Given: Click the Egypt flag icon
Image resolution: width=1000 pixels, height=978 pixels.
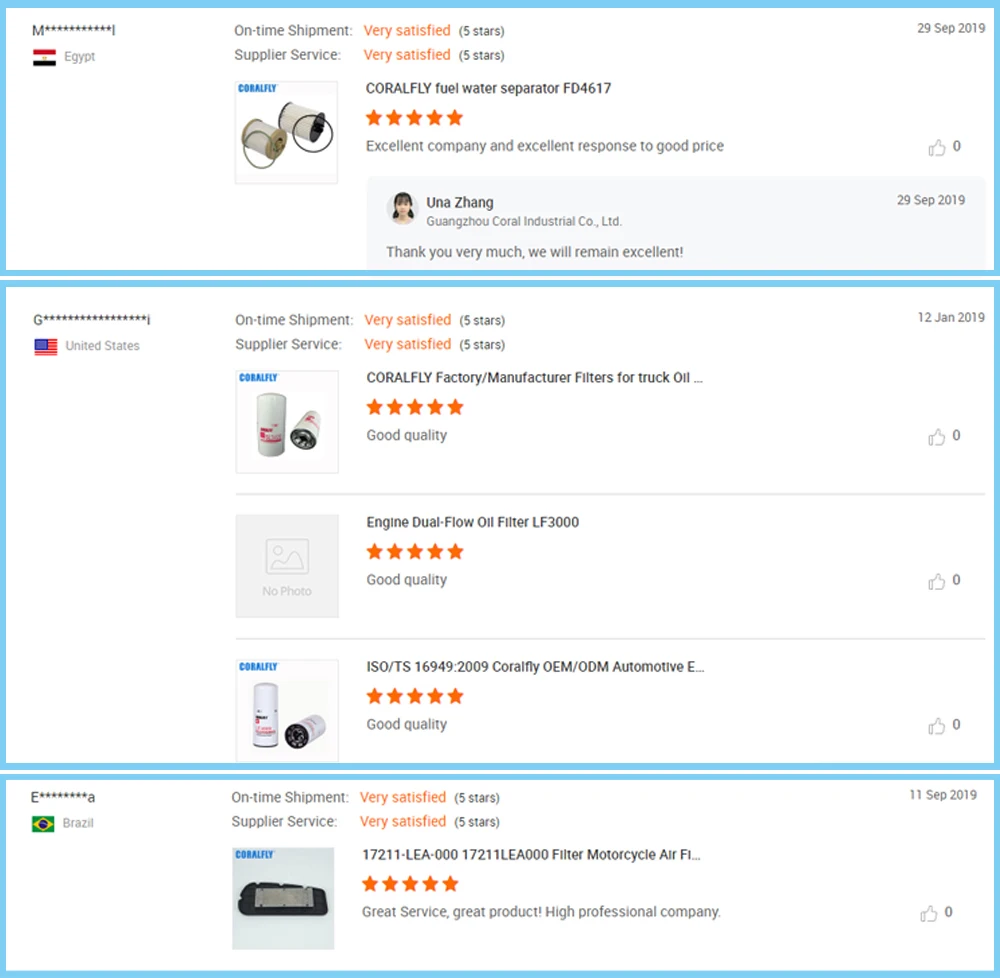Looking at the screenshot, I should 44,58.
